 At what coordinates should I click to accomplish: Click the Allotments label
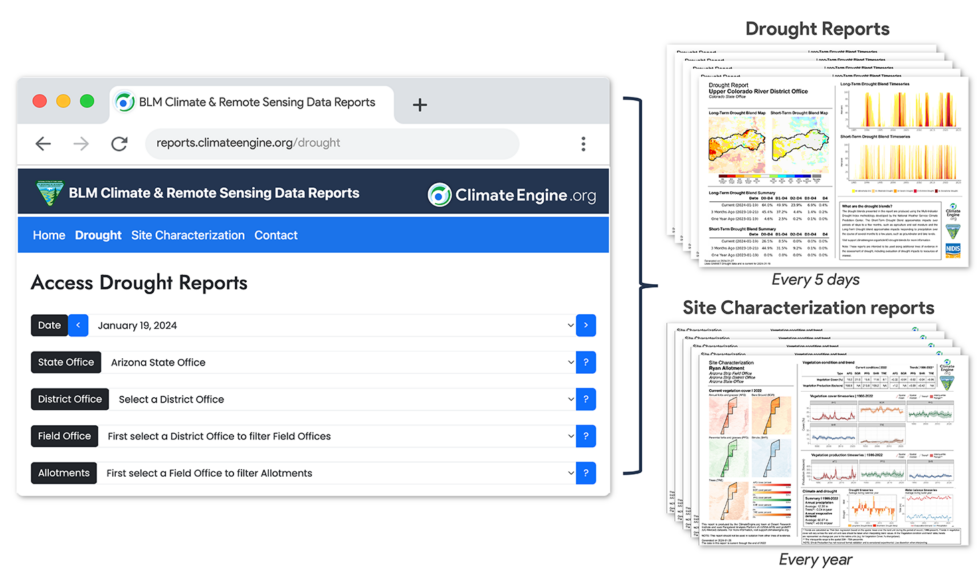[x=64, y=472]
